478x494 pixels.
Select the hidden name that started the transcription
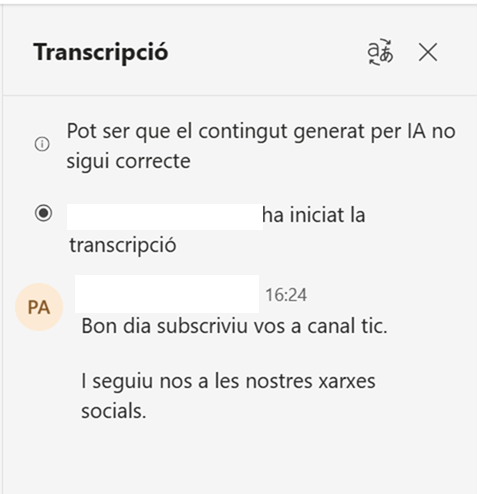coord(165,217)
